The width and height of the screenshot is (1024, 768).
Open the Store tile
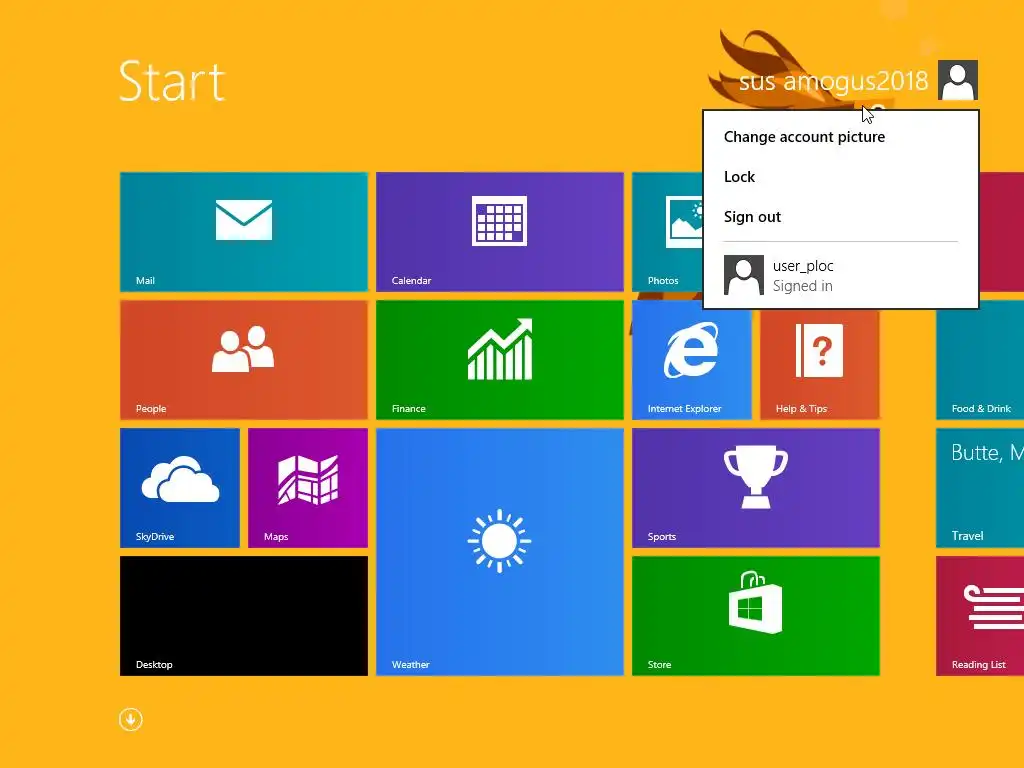(756, 616)
